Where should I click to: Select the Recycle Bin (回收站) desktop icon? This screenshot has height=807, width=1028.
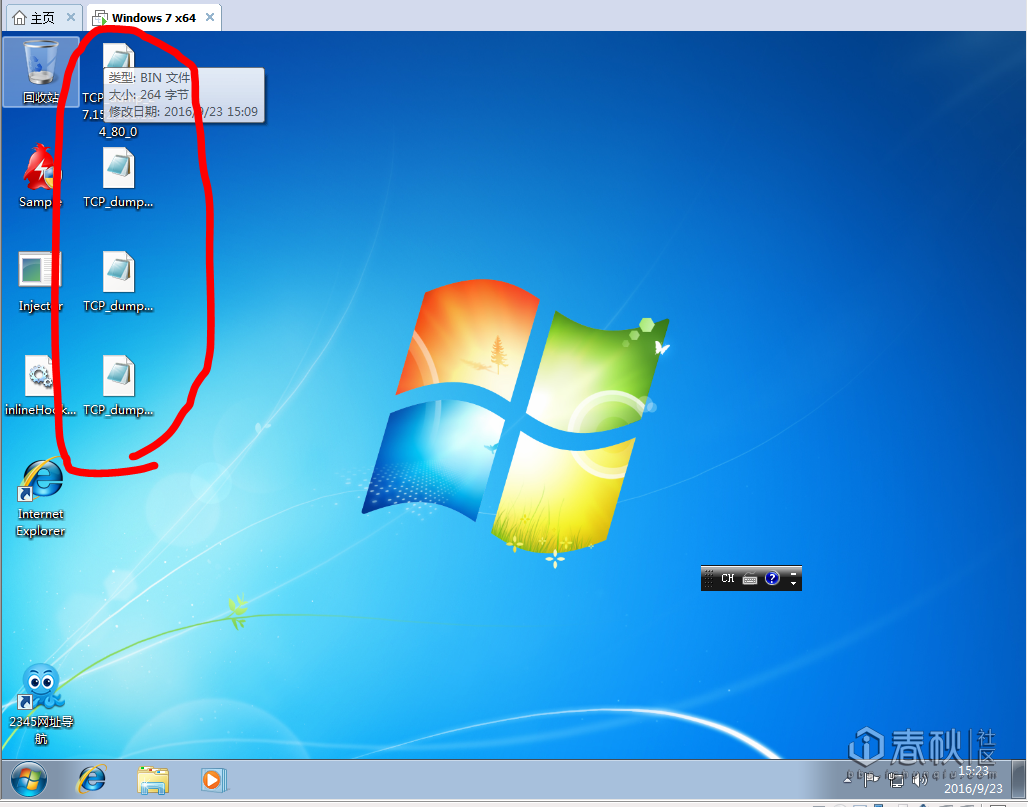(41, 71)
